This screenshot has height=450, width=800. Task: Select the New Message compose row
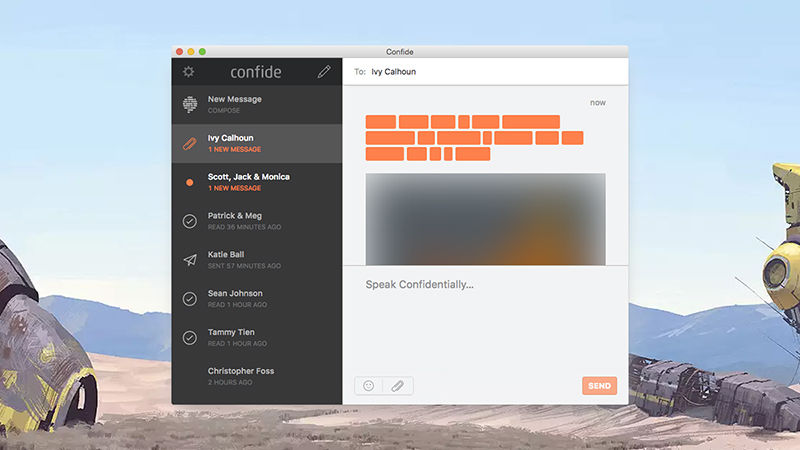pyautogui.click(x=257, y=105)
